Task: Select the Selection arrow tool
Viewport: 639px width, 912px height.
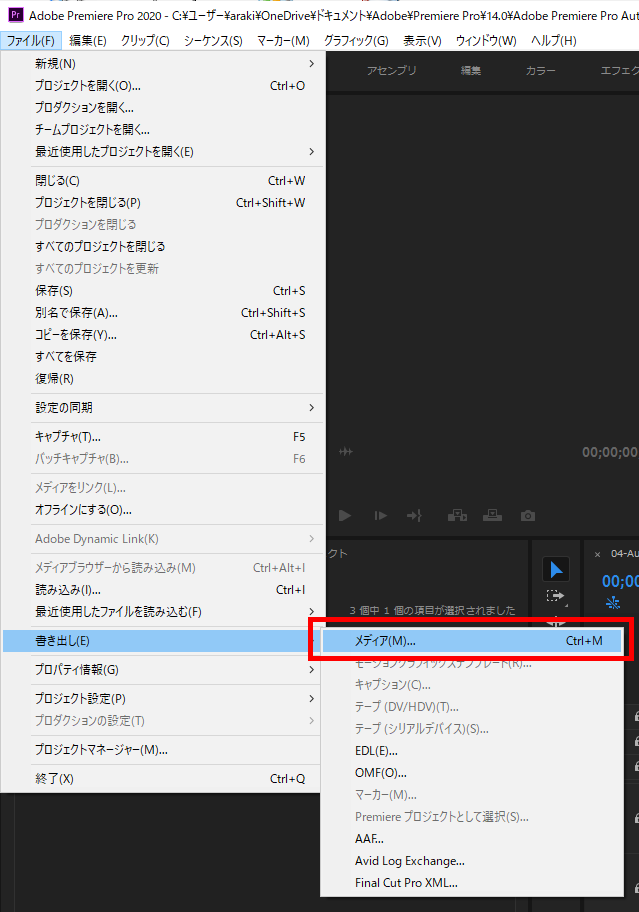Action: 556,569
